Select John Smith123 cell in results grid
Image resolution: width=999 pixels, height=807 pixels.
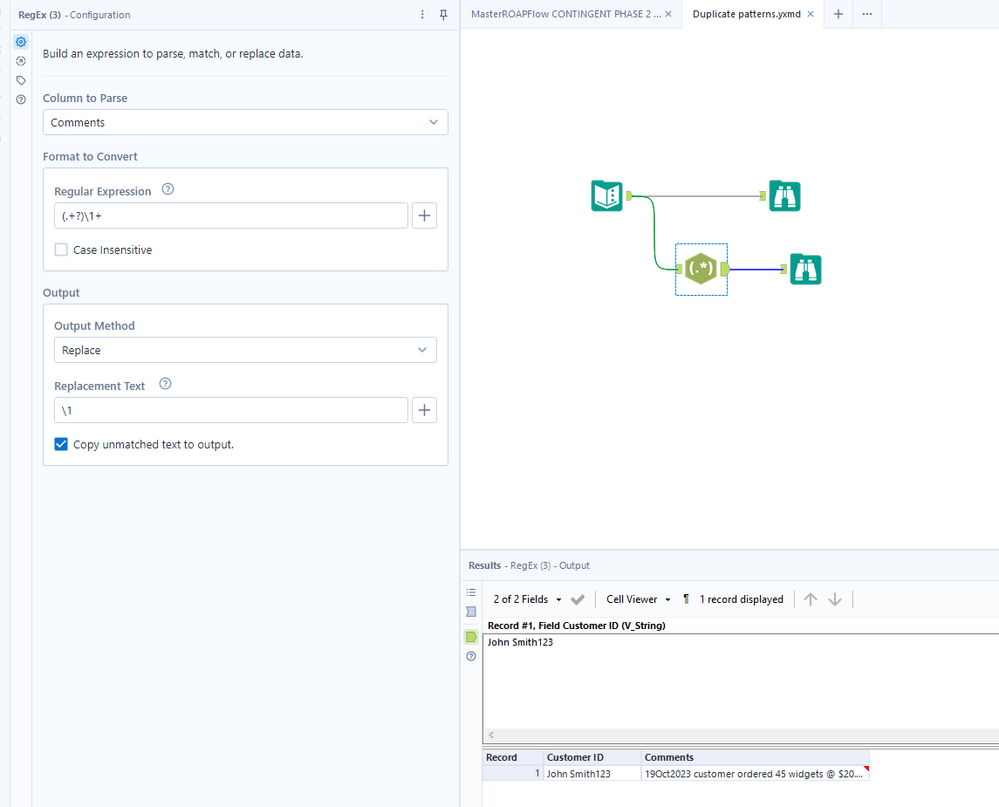(x=592, y=773)
